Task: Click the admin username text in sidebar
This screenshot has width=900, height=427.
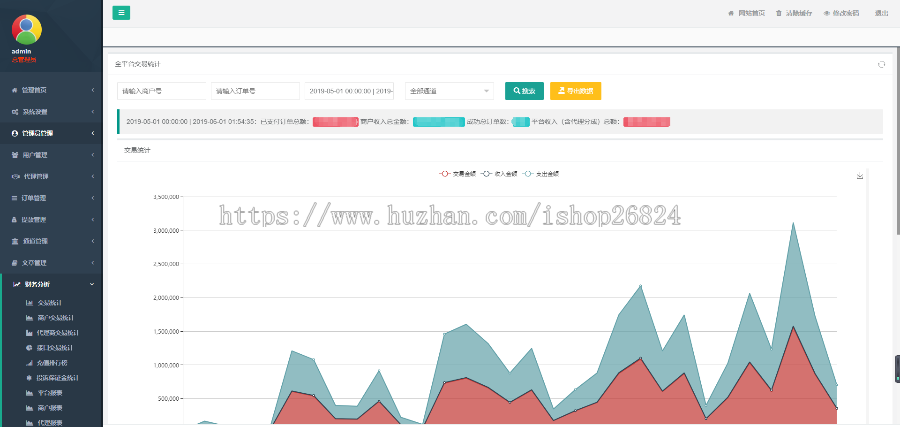Action: click(21, 51)
